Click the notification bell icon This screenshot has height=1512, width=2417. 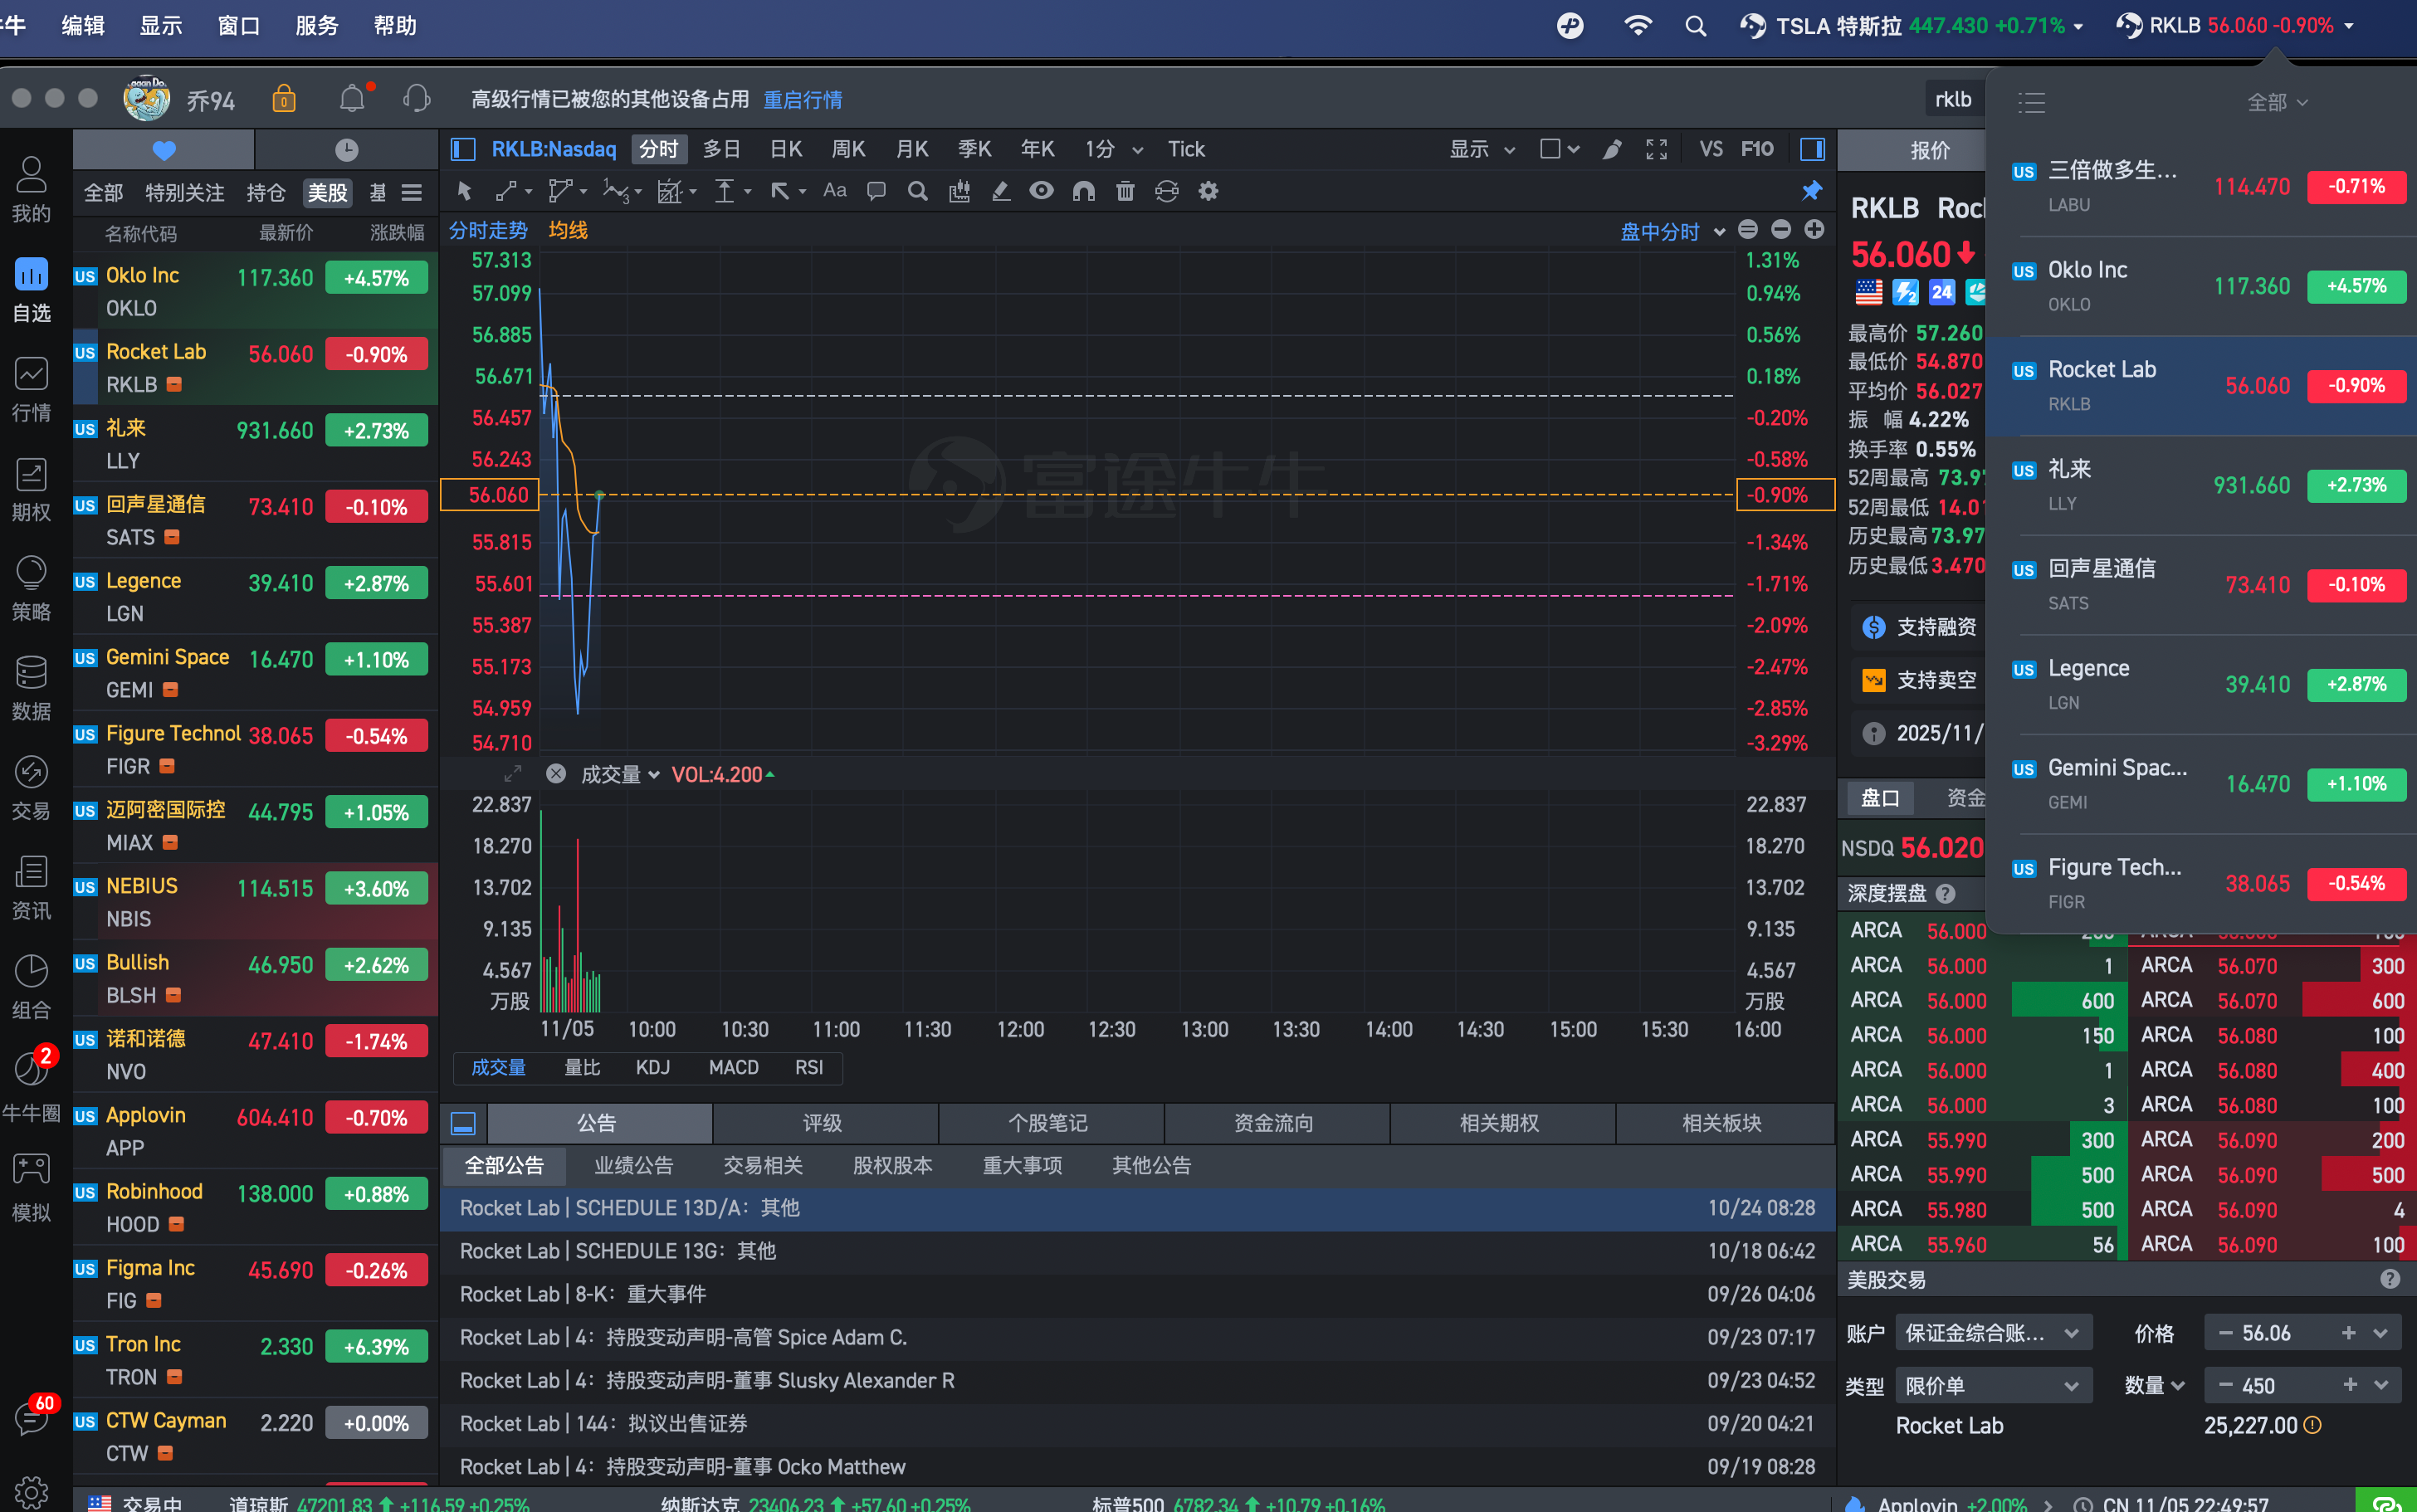point(352,99)
